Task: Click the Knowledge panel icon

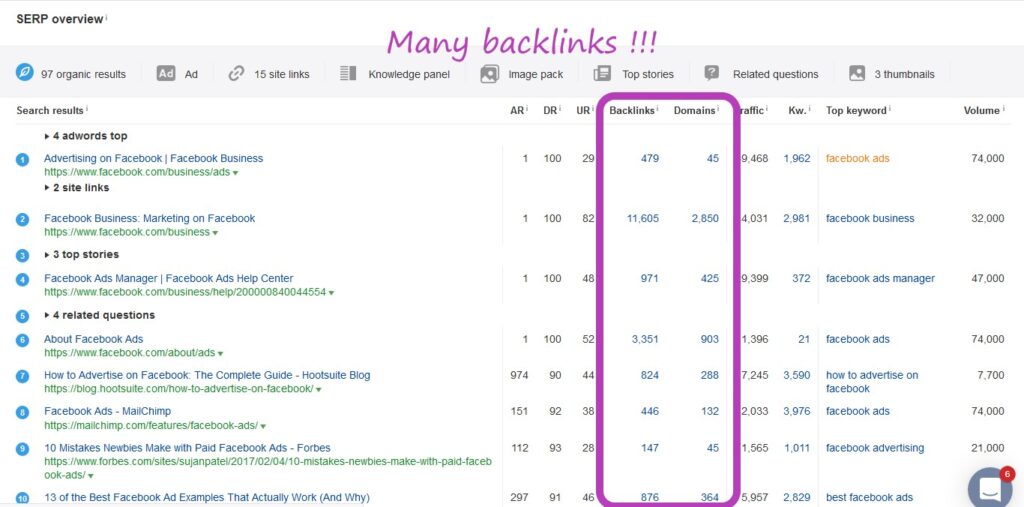Action: (348, 73)
